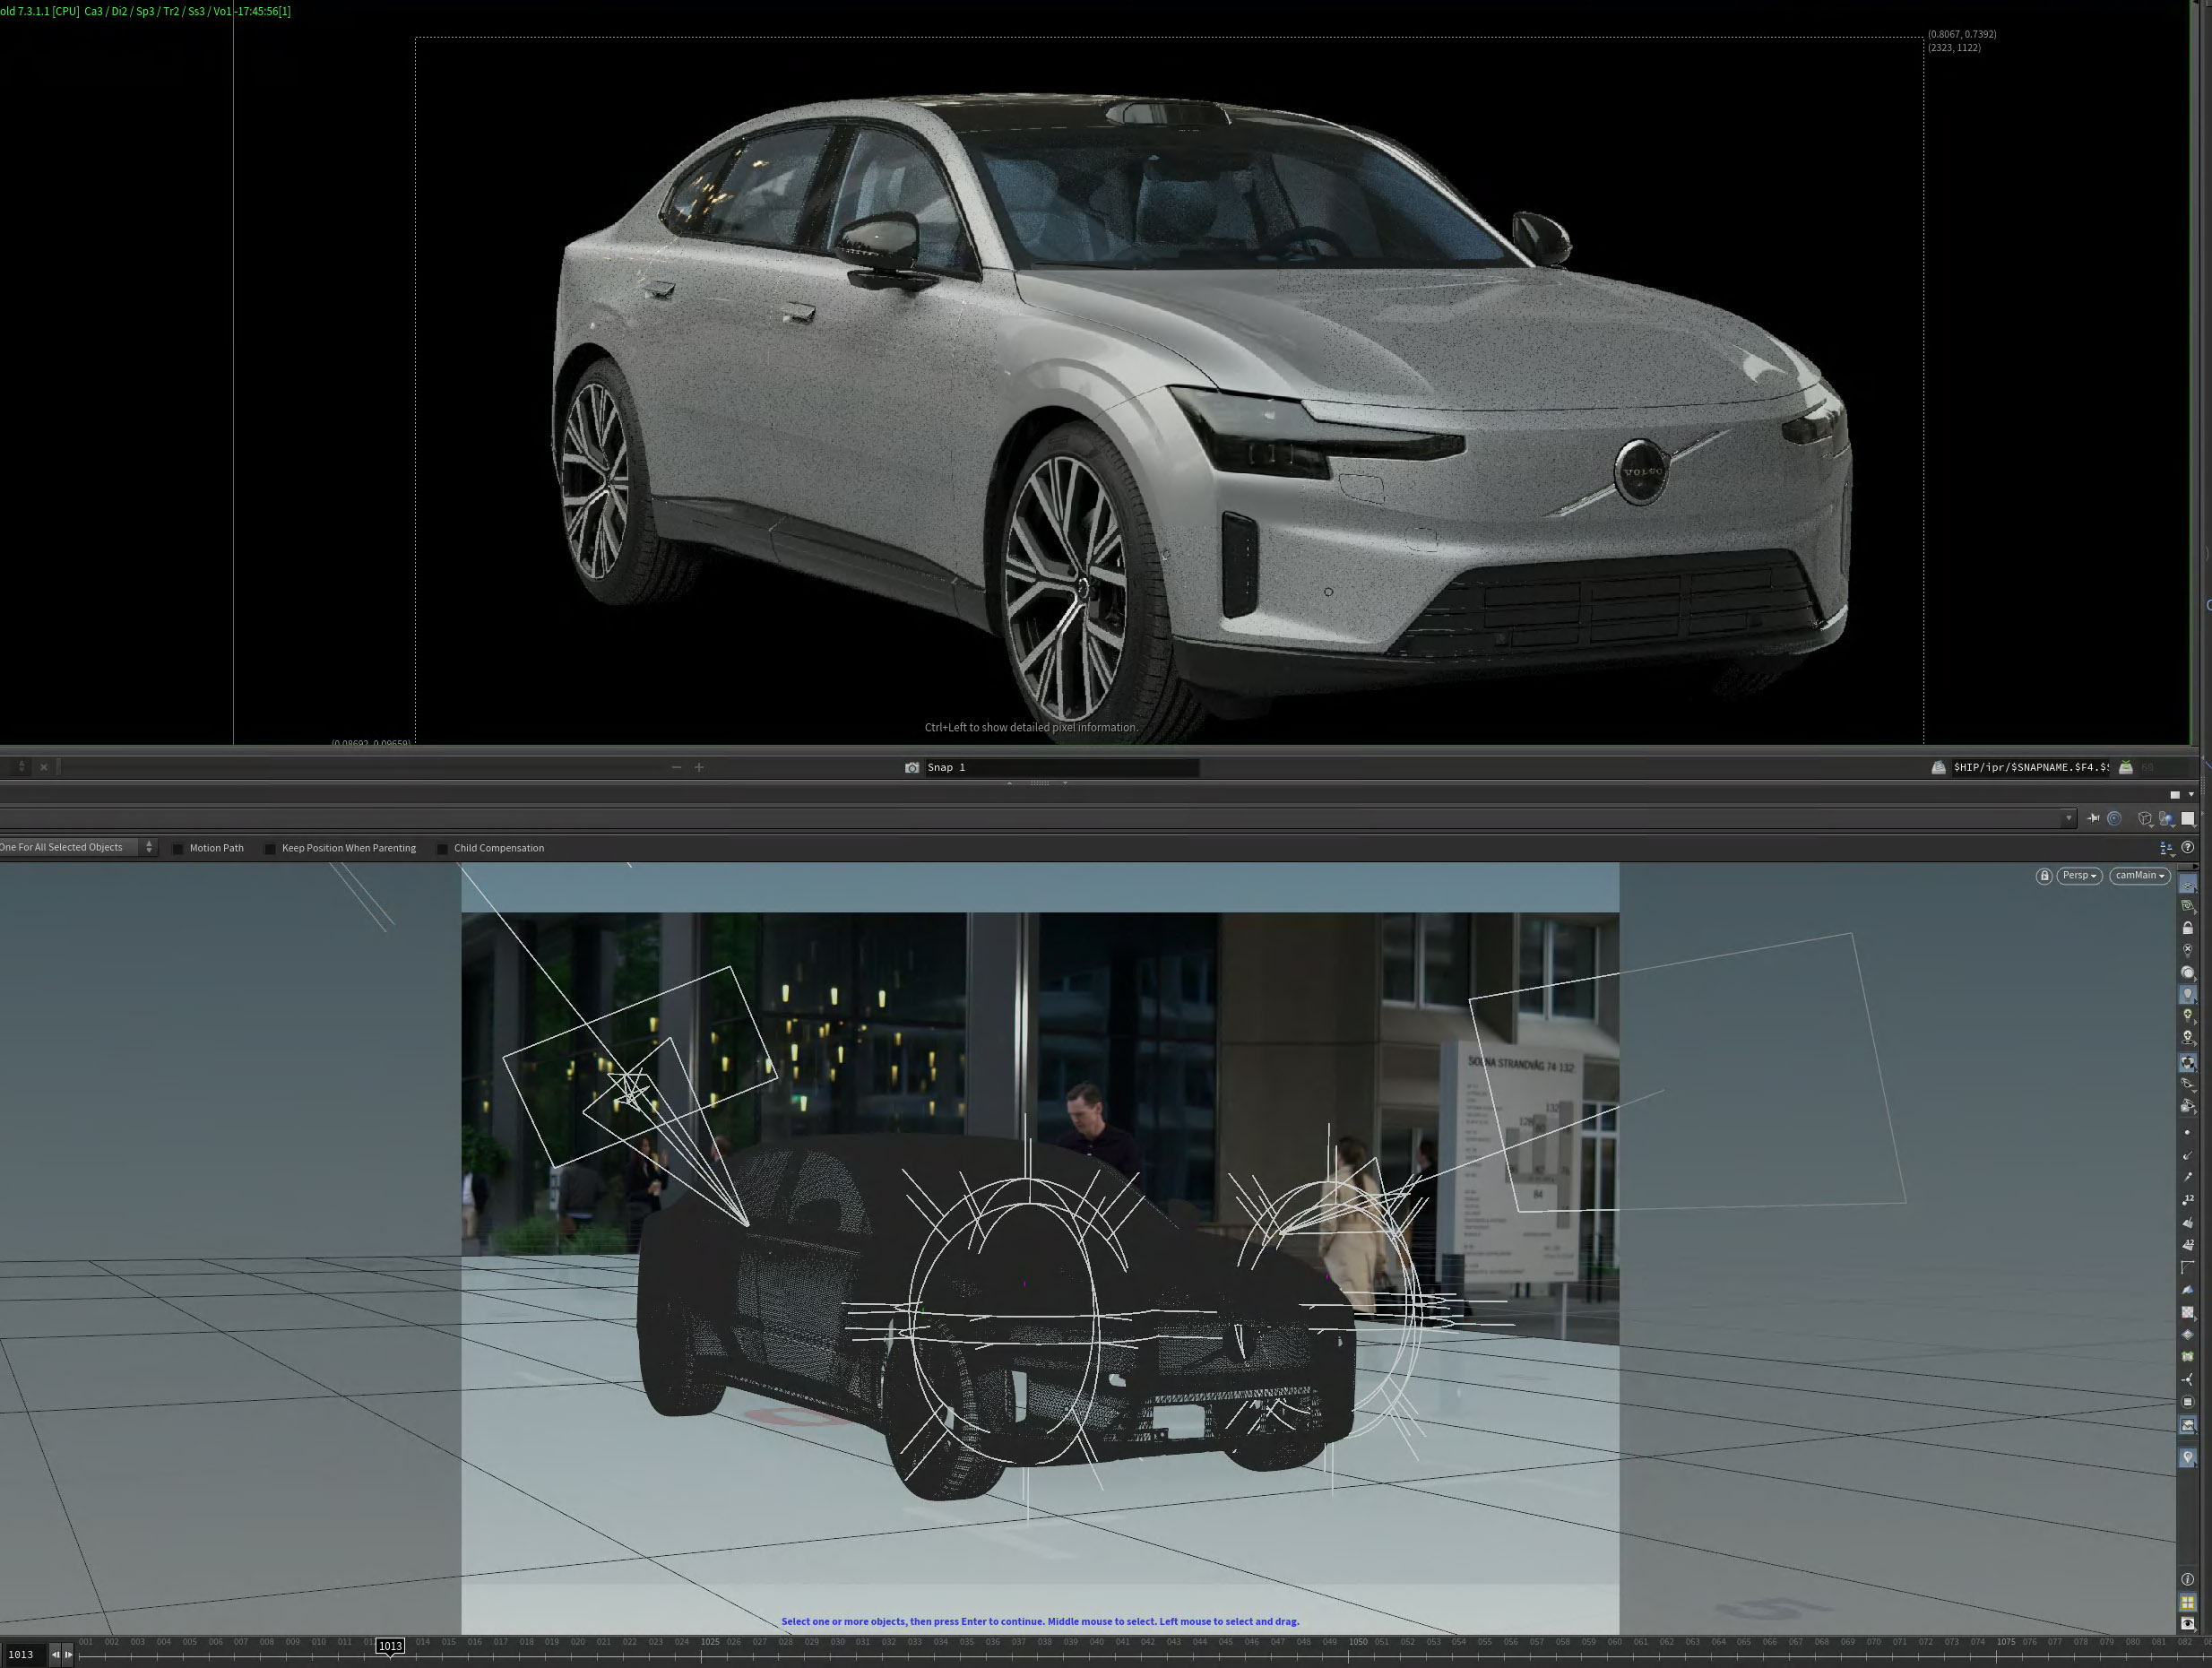Toggle the primitive numbers icon

pos(2187,1244)
